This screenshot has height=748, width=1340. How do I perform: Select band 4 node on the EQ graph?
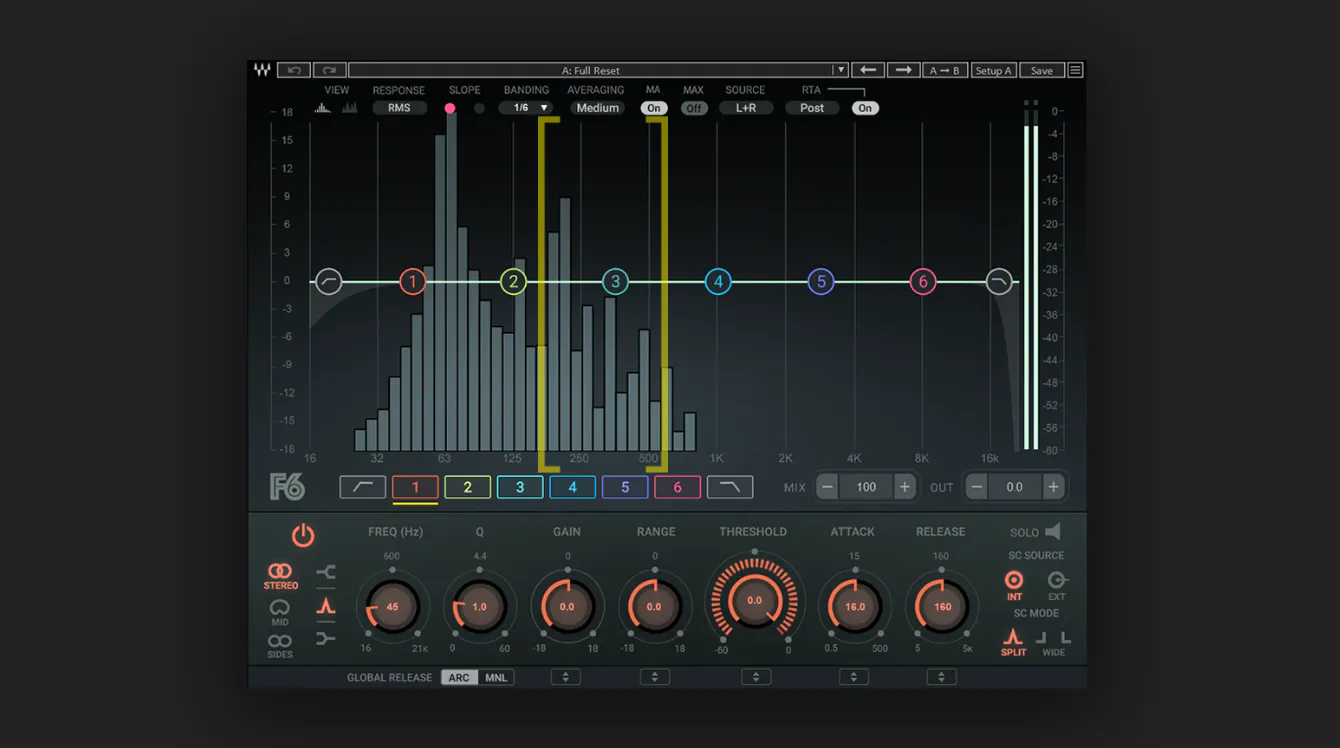[x=718, y=282]
